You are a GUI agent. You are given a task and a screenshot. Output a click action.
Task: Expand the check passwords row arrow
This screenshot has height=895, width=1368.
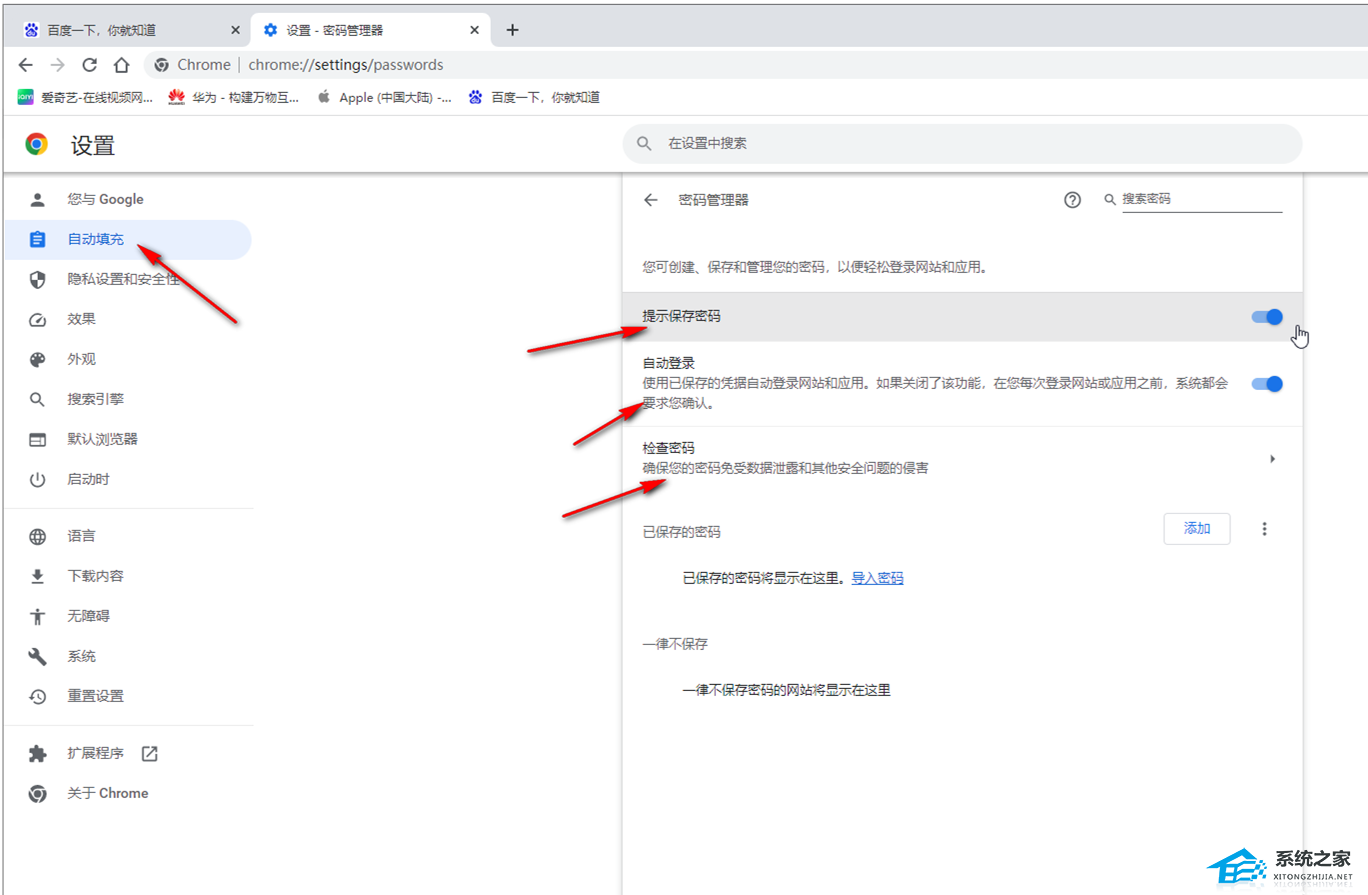pos(1272,459)
